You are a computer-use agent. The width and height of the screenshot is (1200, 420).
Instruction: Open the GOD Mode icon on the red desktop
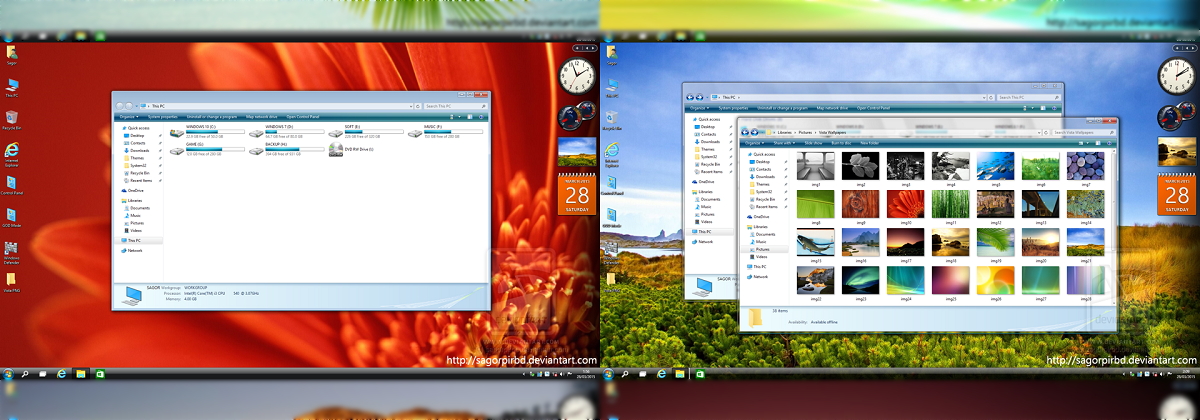(12, 218)
